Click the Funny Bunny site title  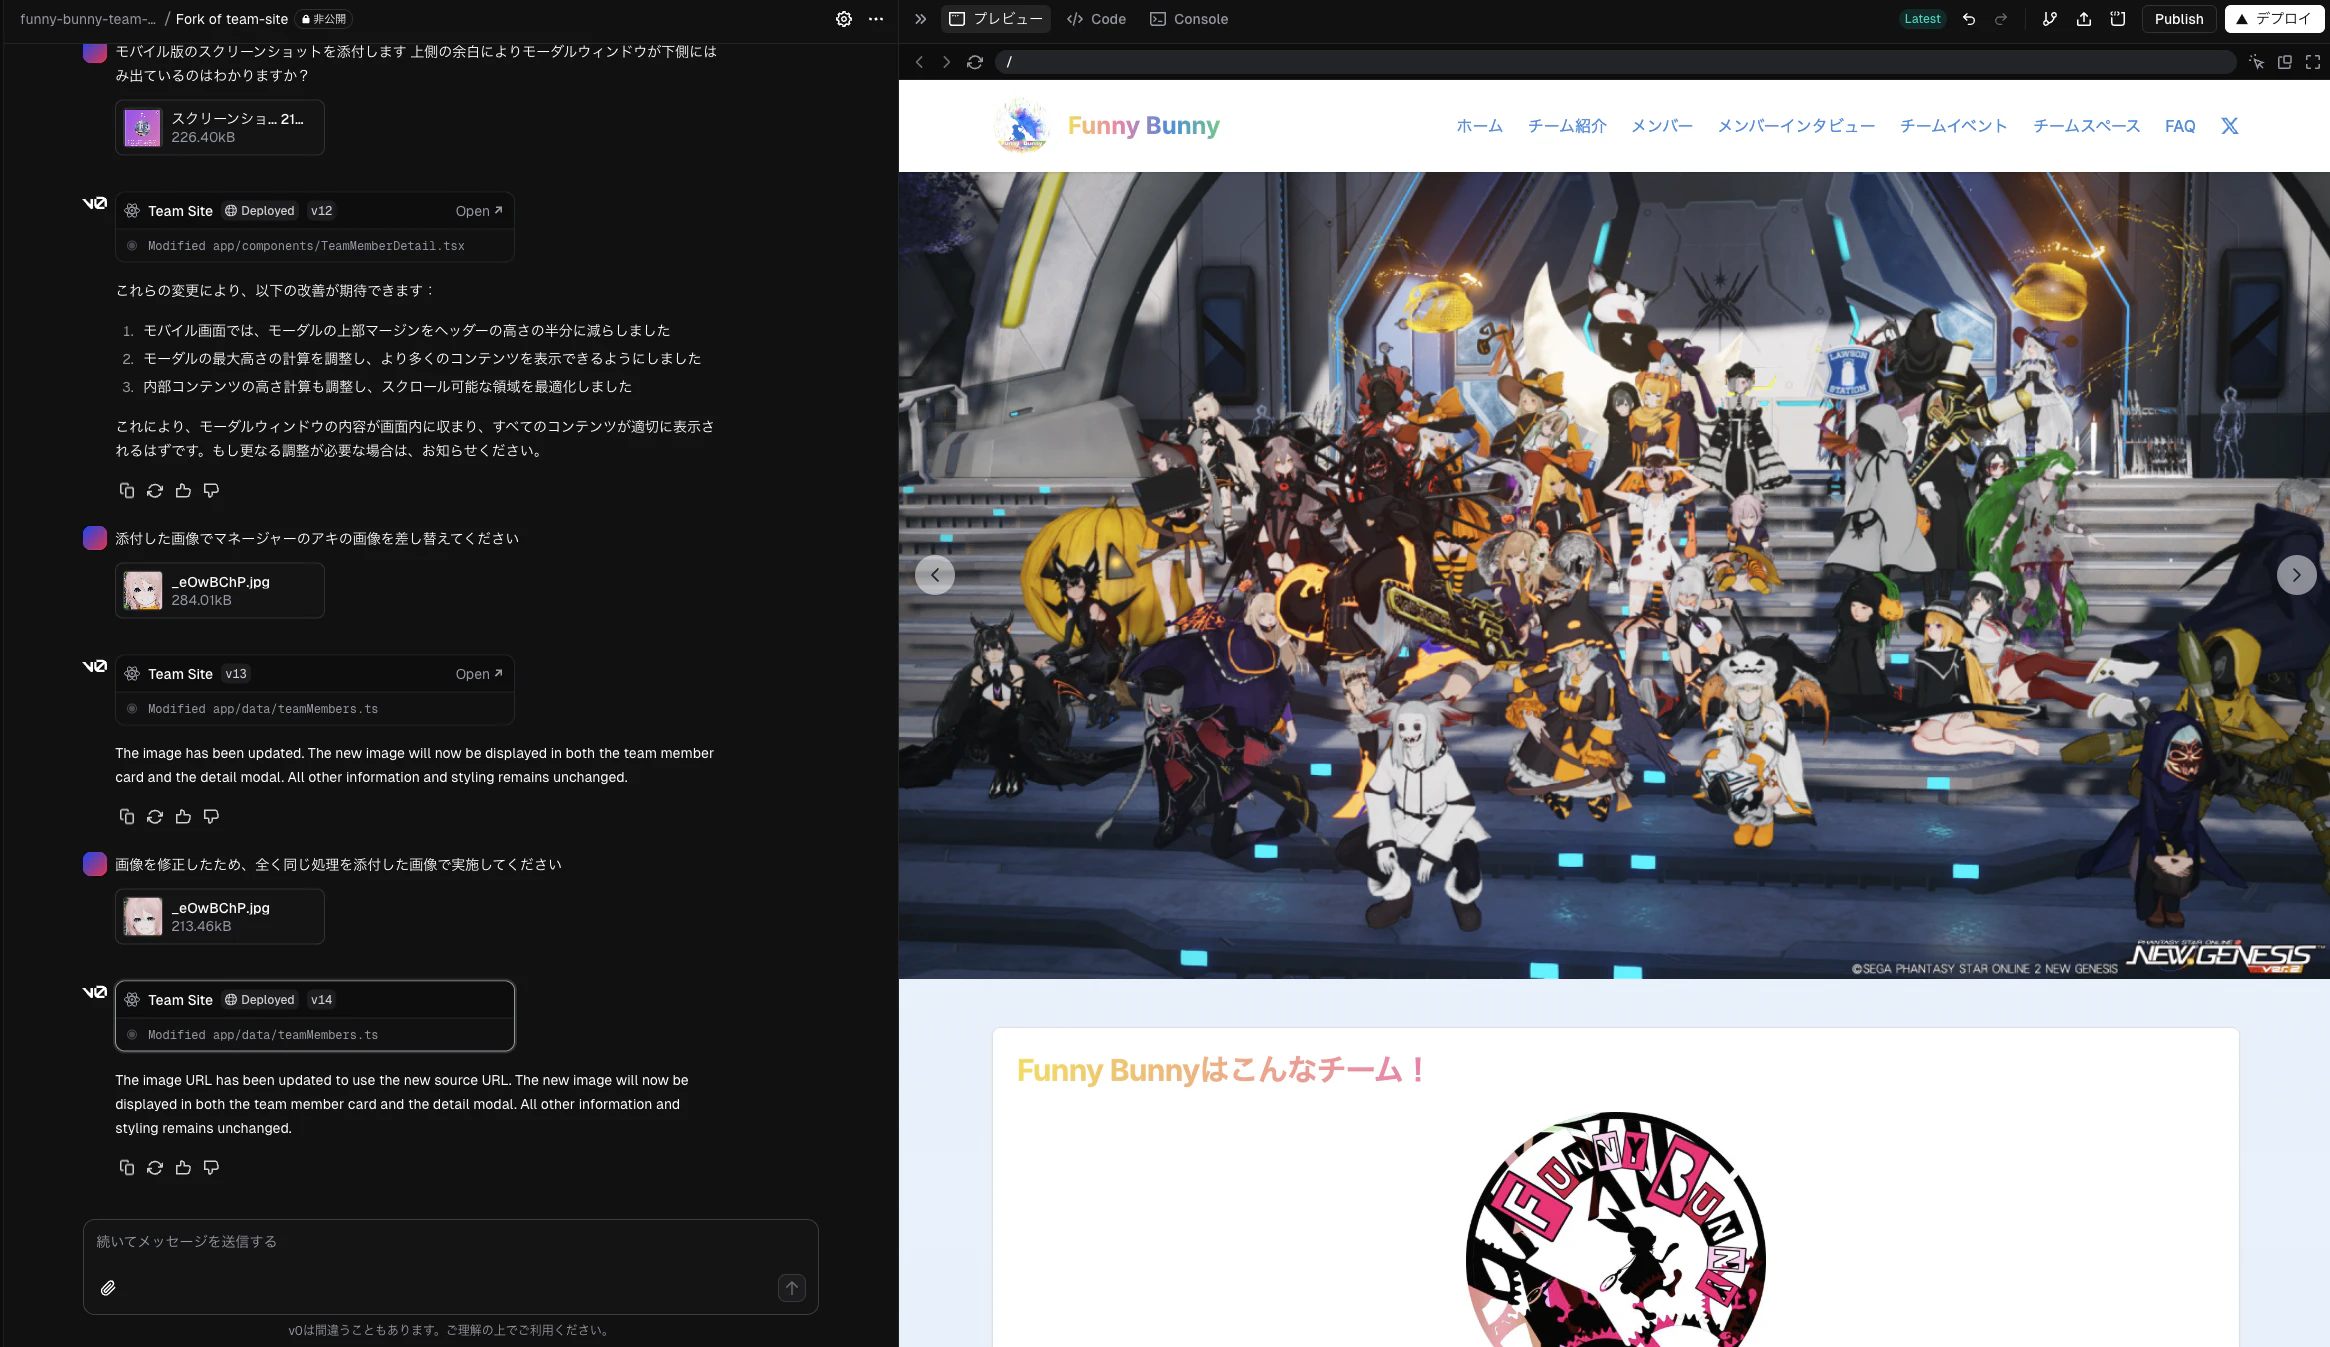click(x=1143, y=126)
